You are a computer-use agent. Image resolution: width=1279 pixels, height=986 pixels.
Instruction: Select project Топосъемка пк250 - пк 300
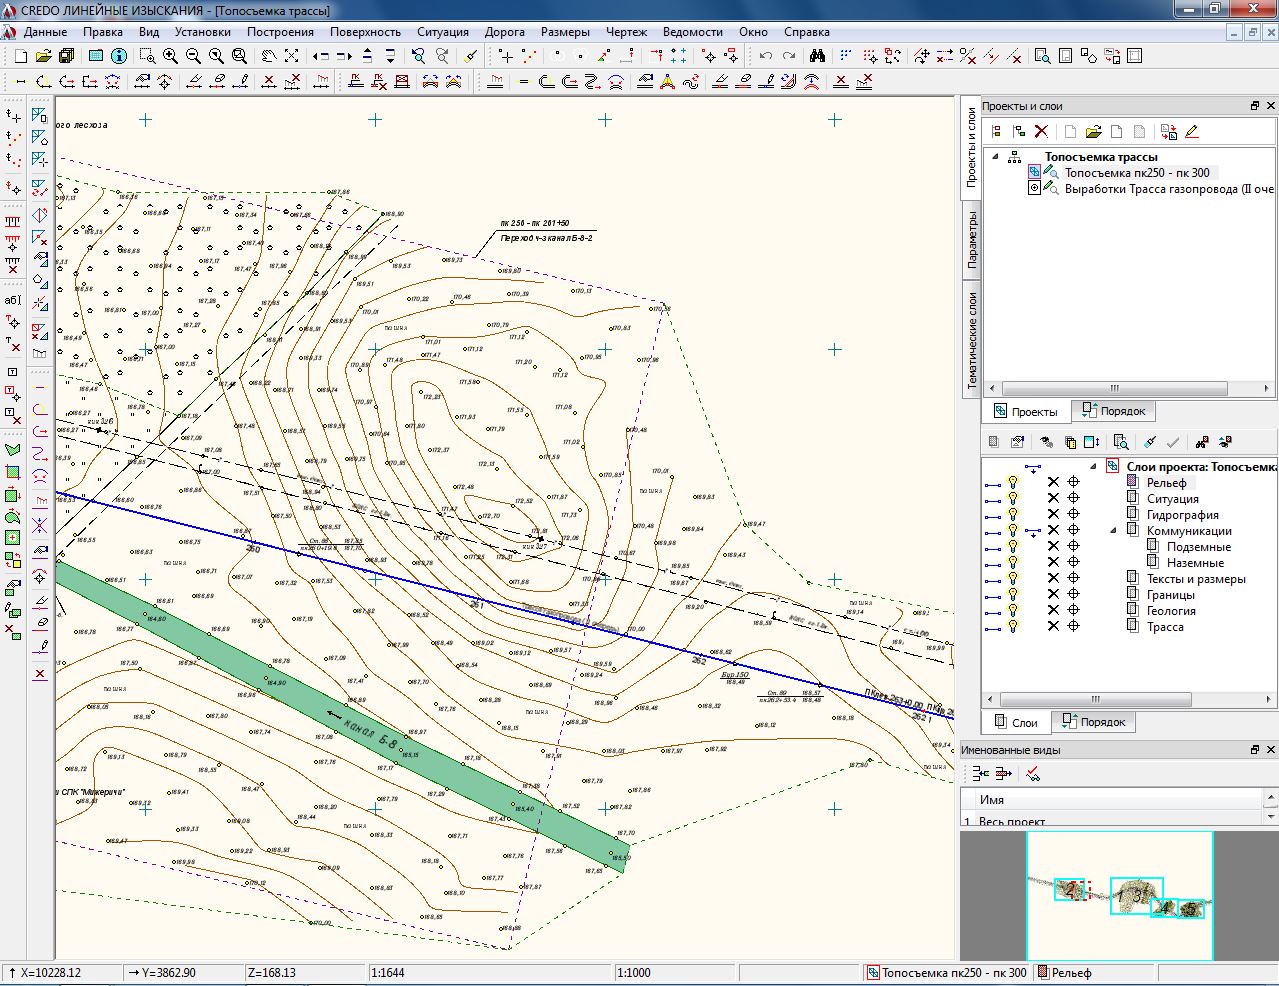1137,172
